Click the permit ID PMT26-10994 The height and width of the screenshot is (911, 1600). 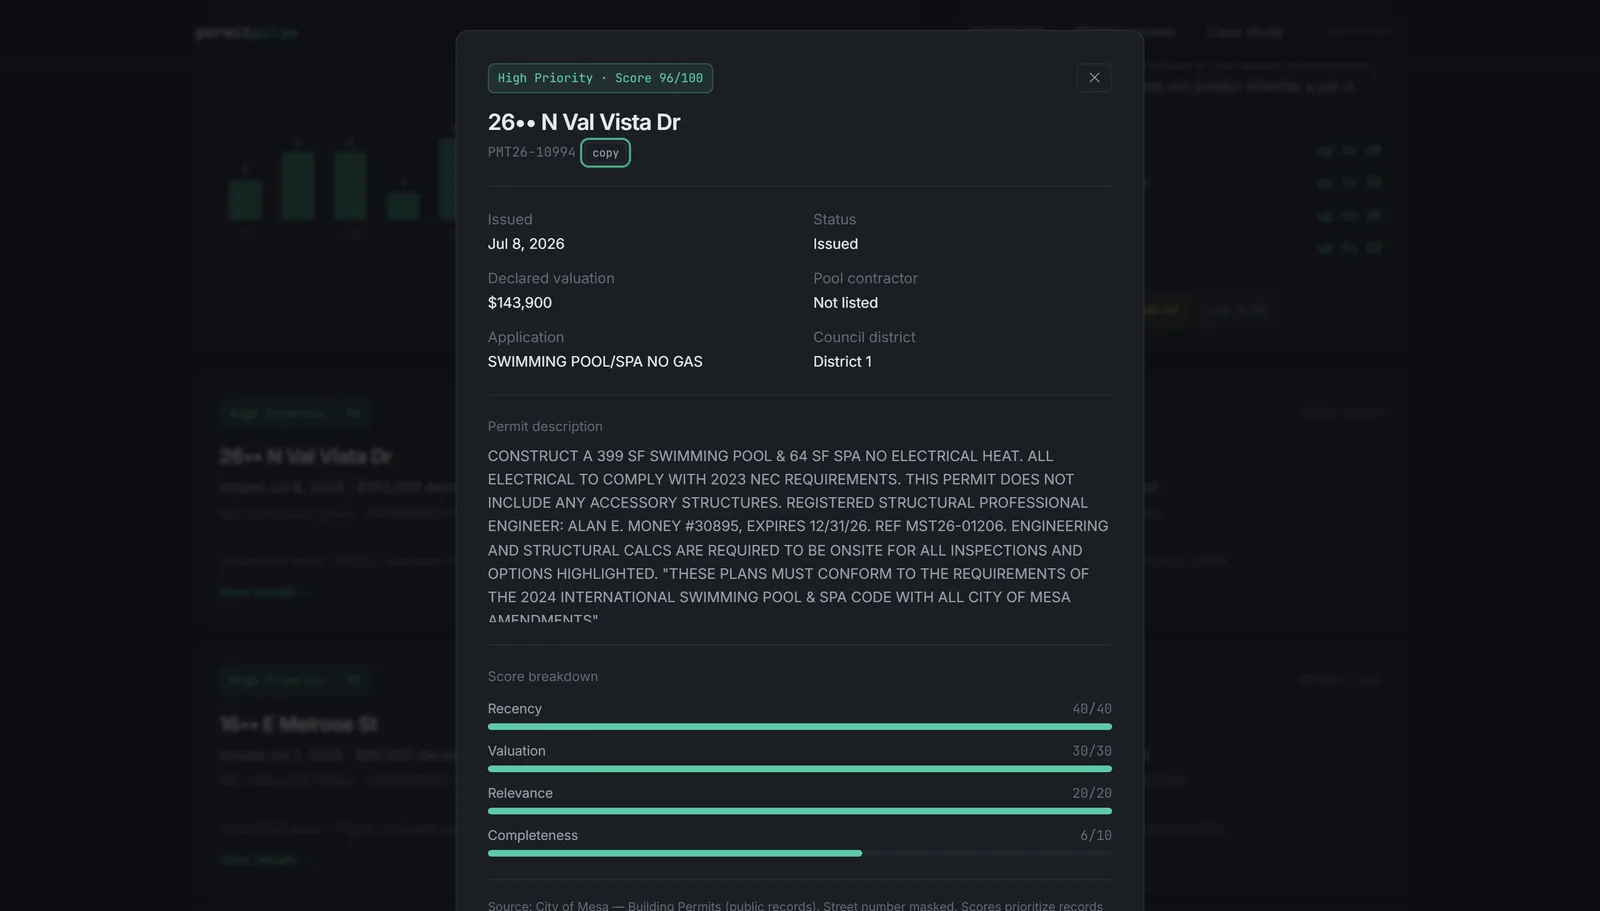point(532,152)
